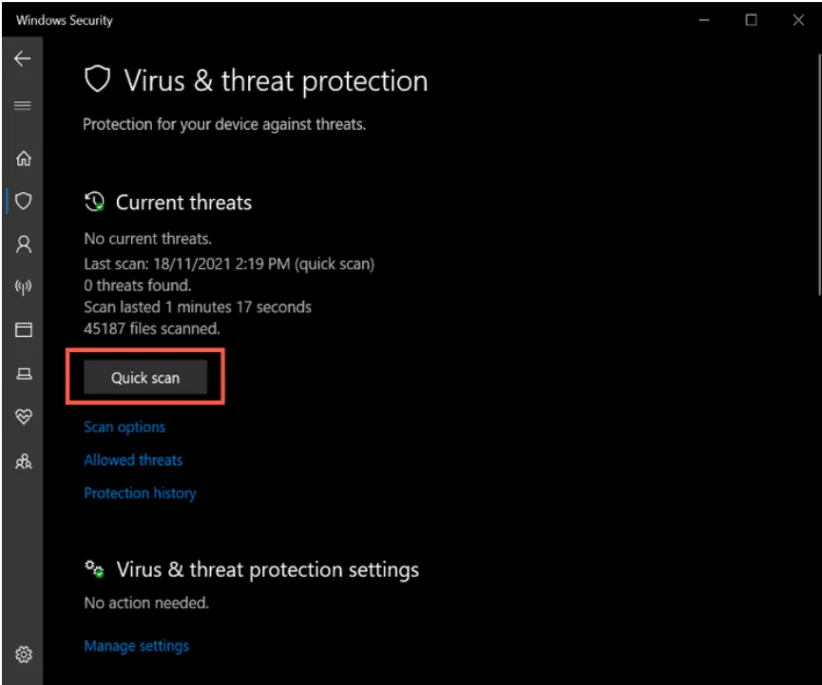Open Device security laptop icon
Image resolution: width=822 pixels, height=685 pixels.
24,374
